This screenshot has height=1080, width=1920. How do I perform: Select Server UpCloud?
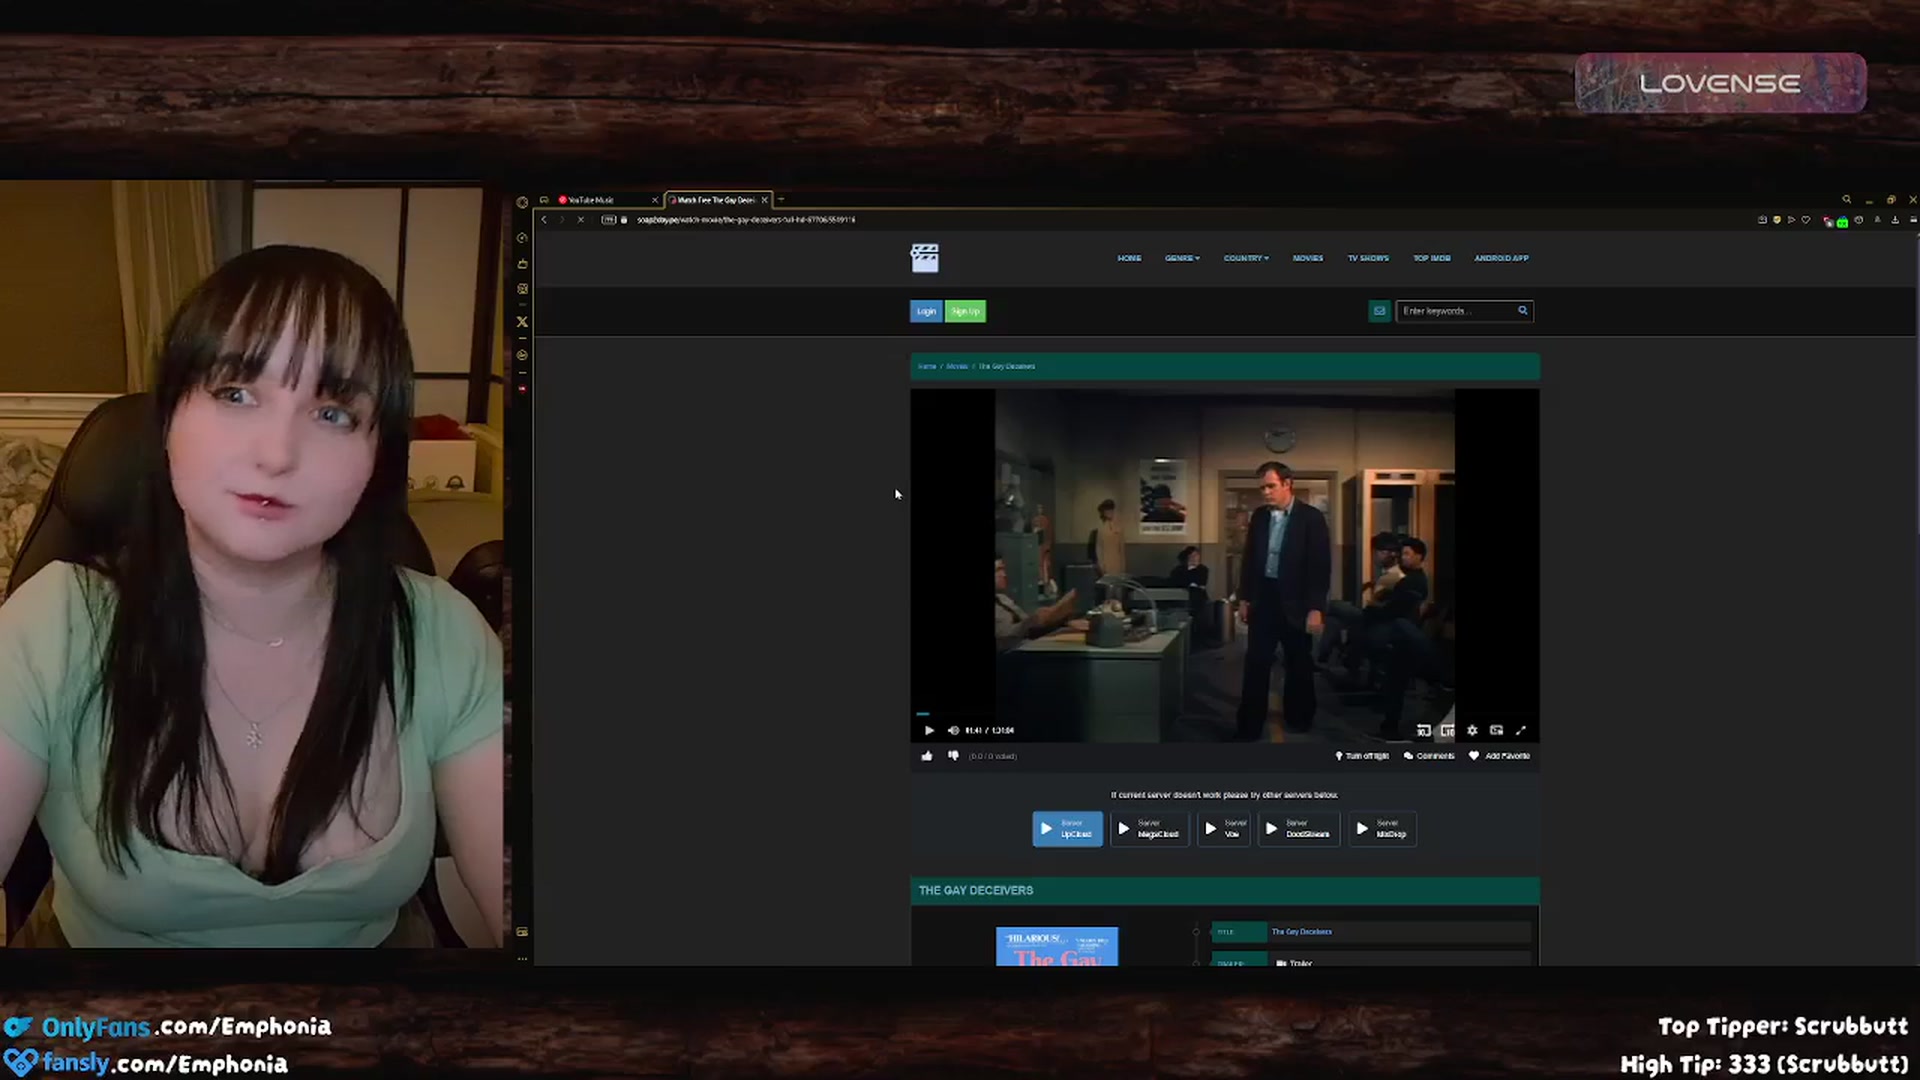(x=1067, y=829)
